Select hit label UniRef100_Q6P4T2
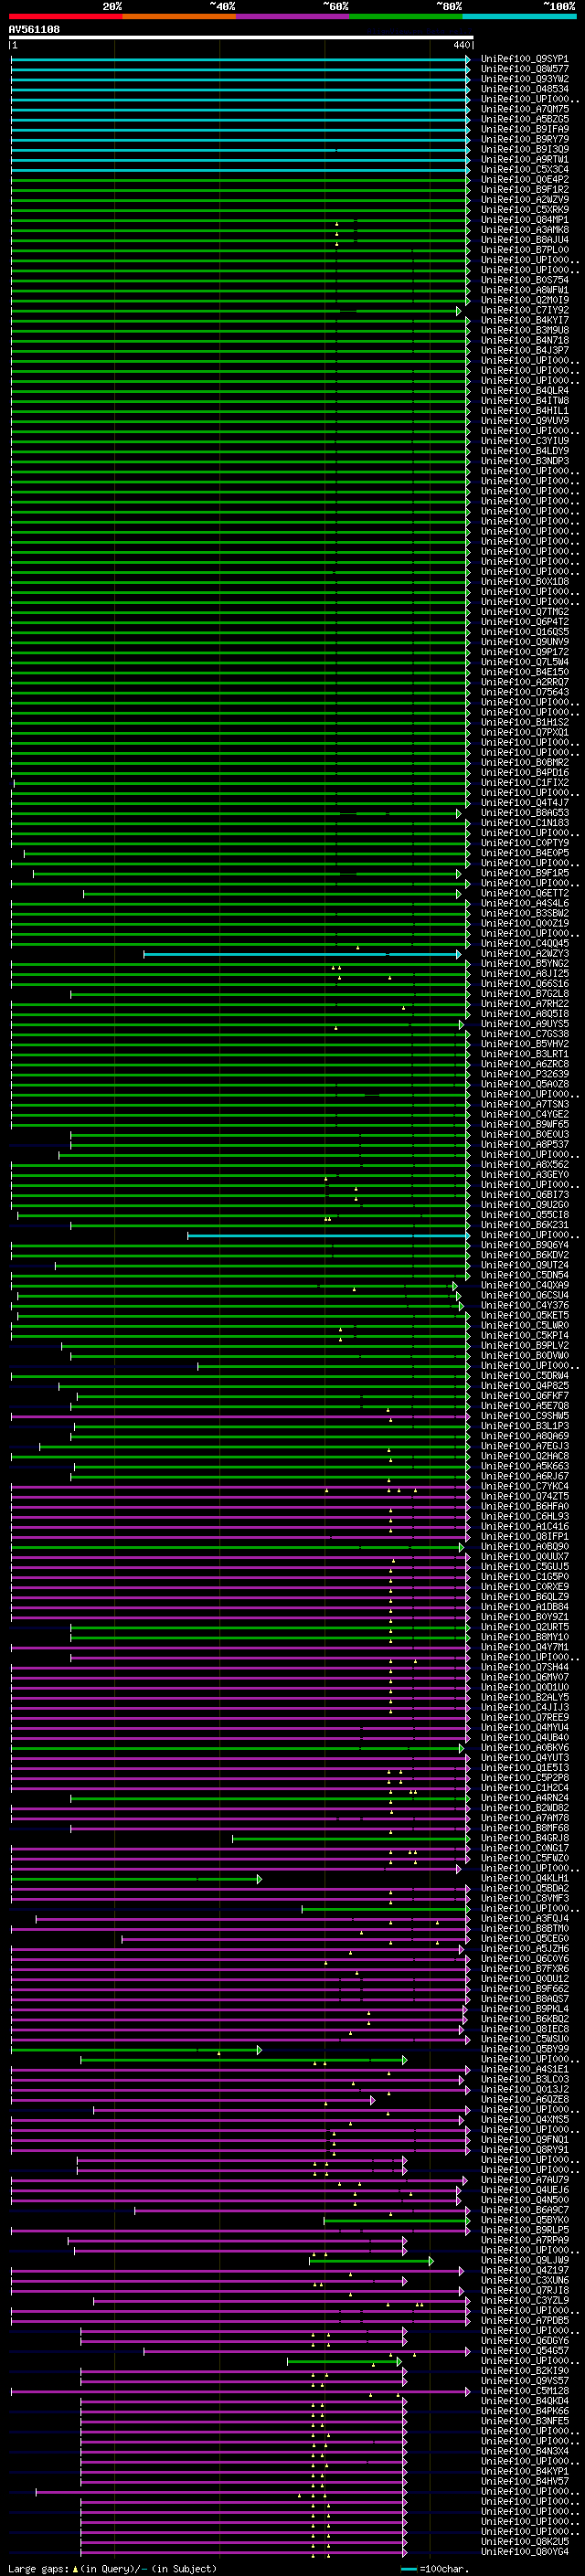The image size is (585, 2576). point(525,621)
